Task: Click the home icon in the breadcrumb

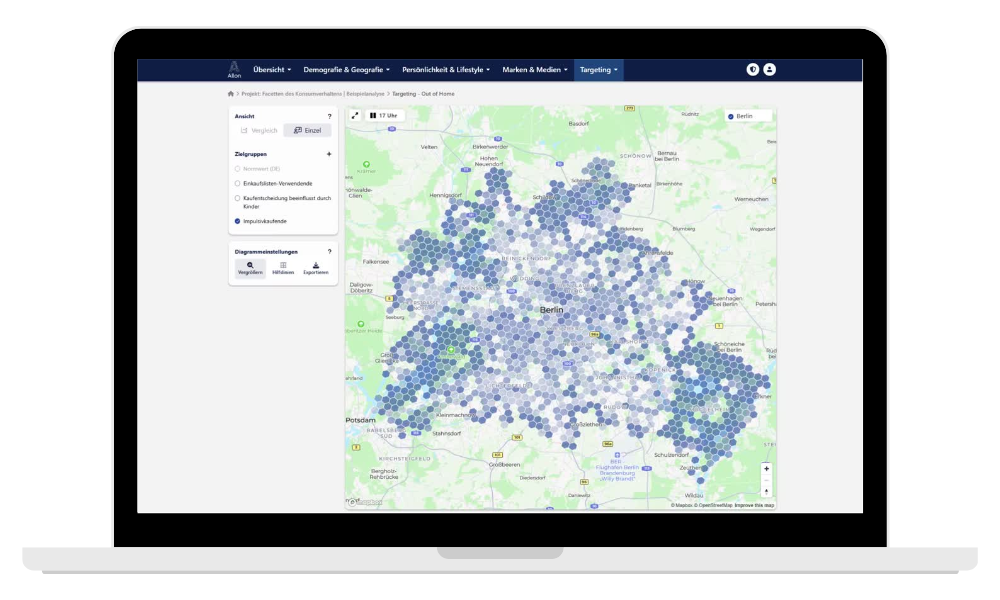Action: tap(231, 93)
